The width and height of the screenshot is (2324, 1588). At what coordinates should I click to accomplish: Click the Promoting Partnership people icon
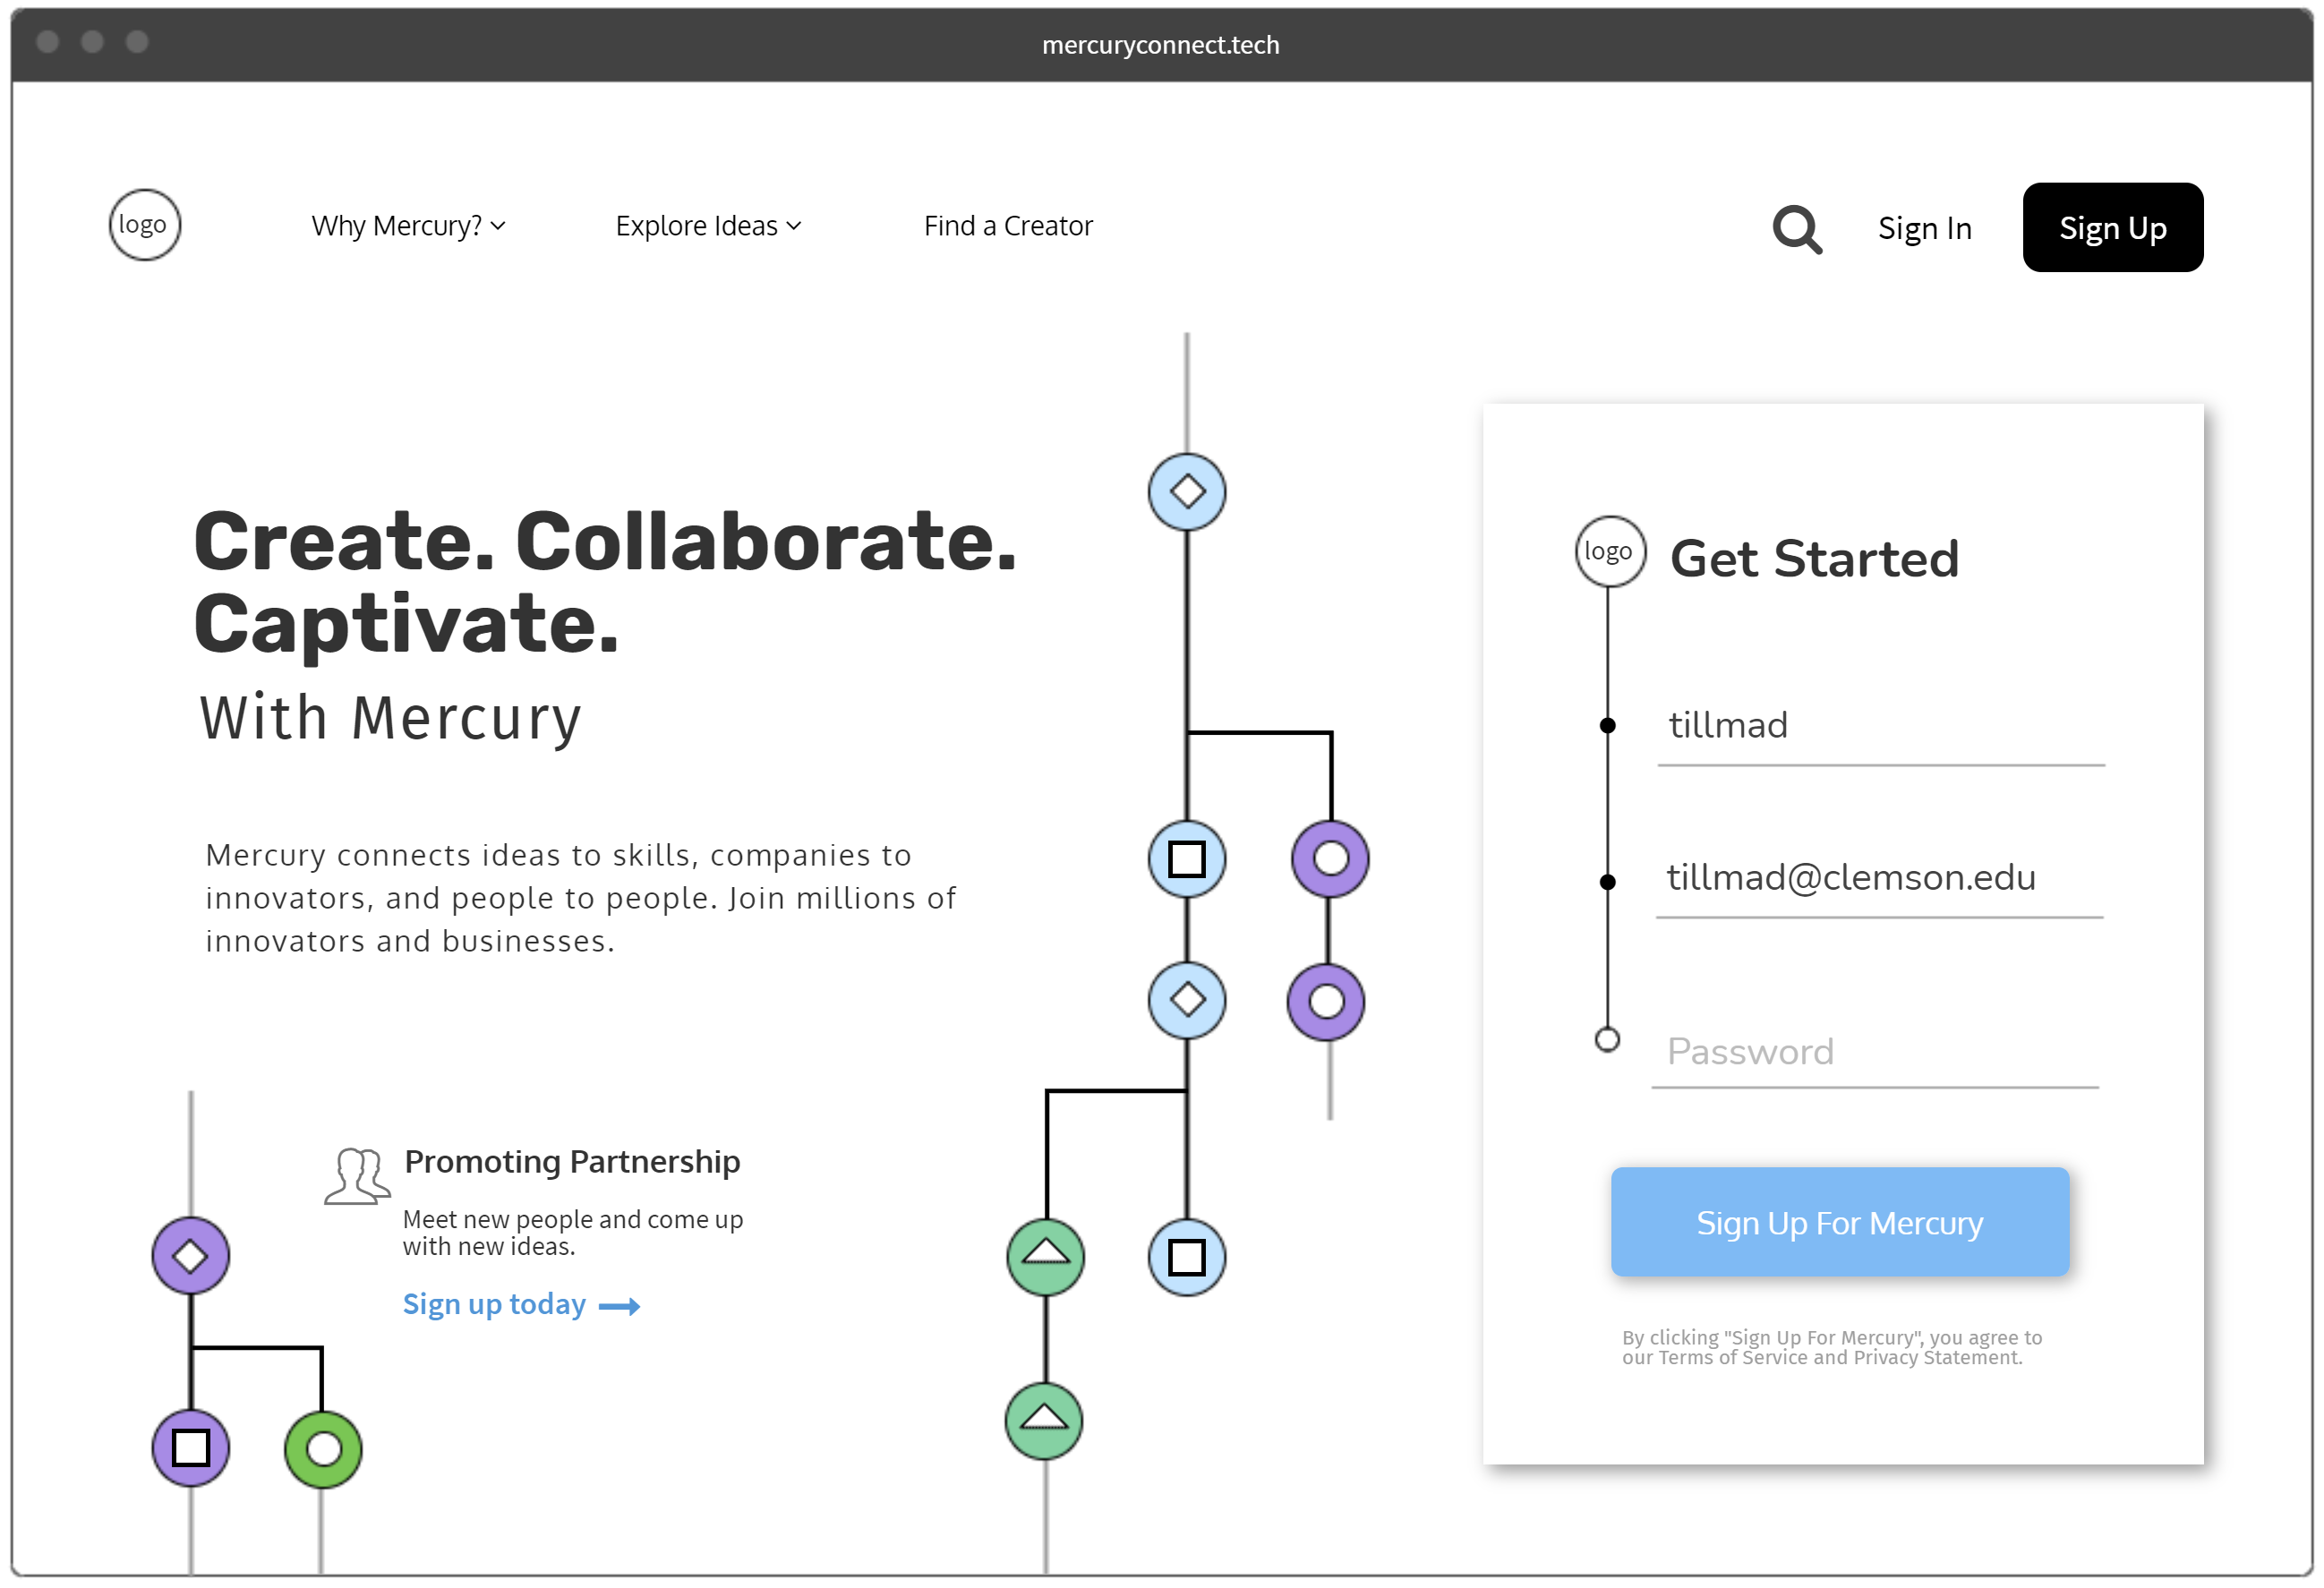pyautogui.click(x=357, y=1177)
